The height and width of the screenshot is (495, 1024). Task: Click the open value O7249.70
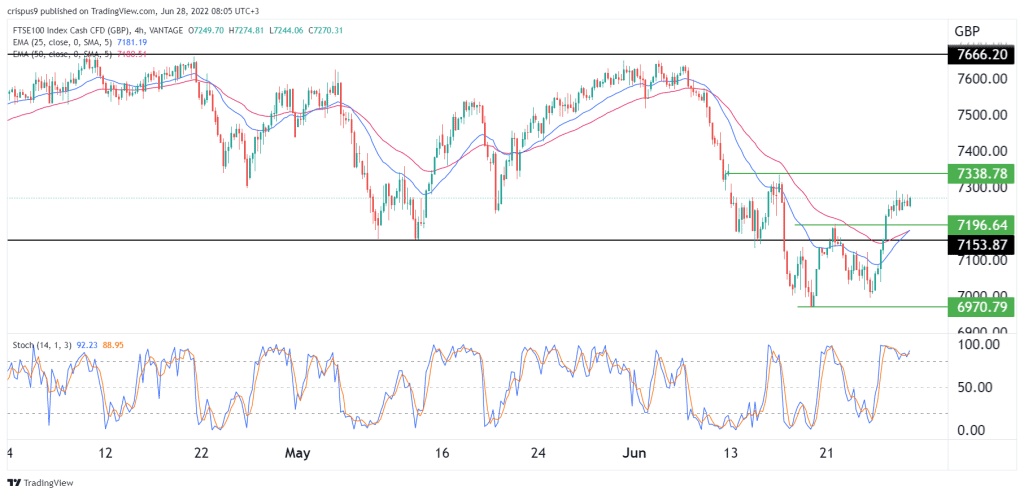[208, 31]
